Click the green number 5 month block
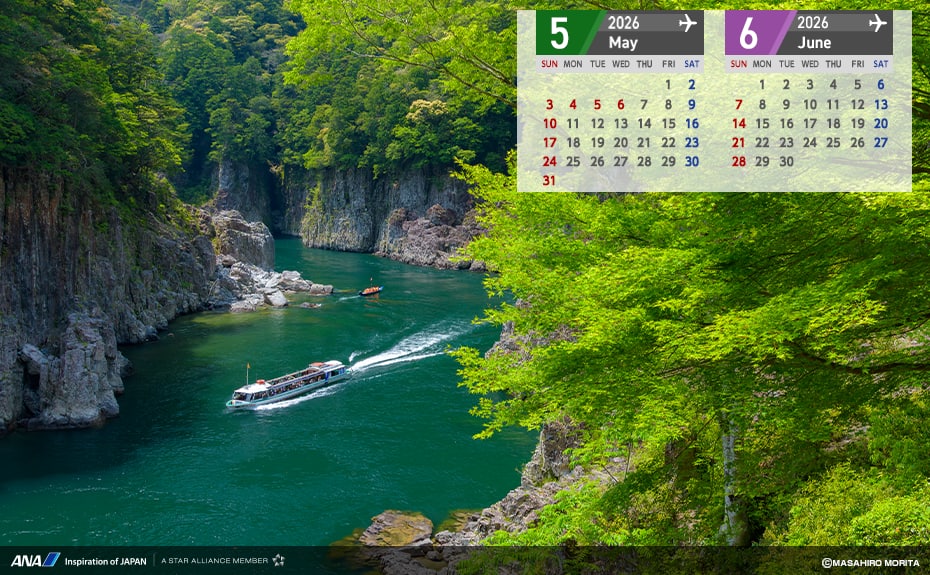The height and width of the screenshot is (575, 930). [560, 33]
